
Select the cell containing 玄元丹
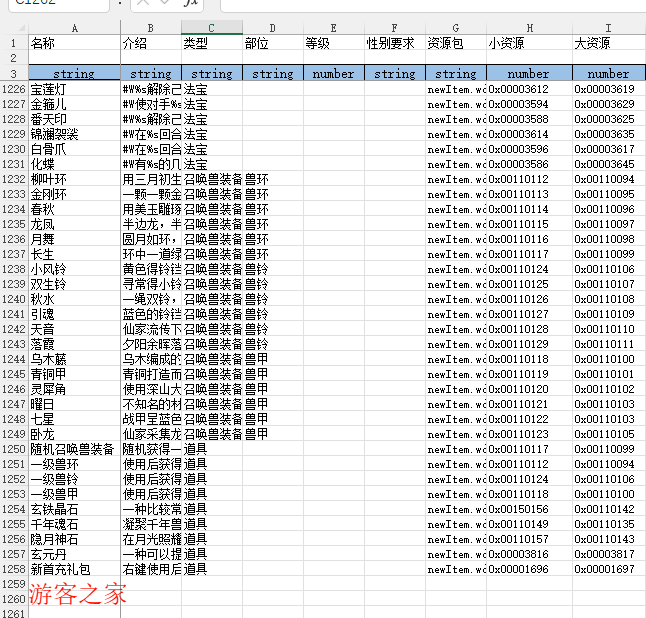[74, 554]
